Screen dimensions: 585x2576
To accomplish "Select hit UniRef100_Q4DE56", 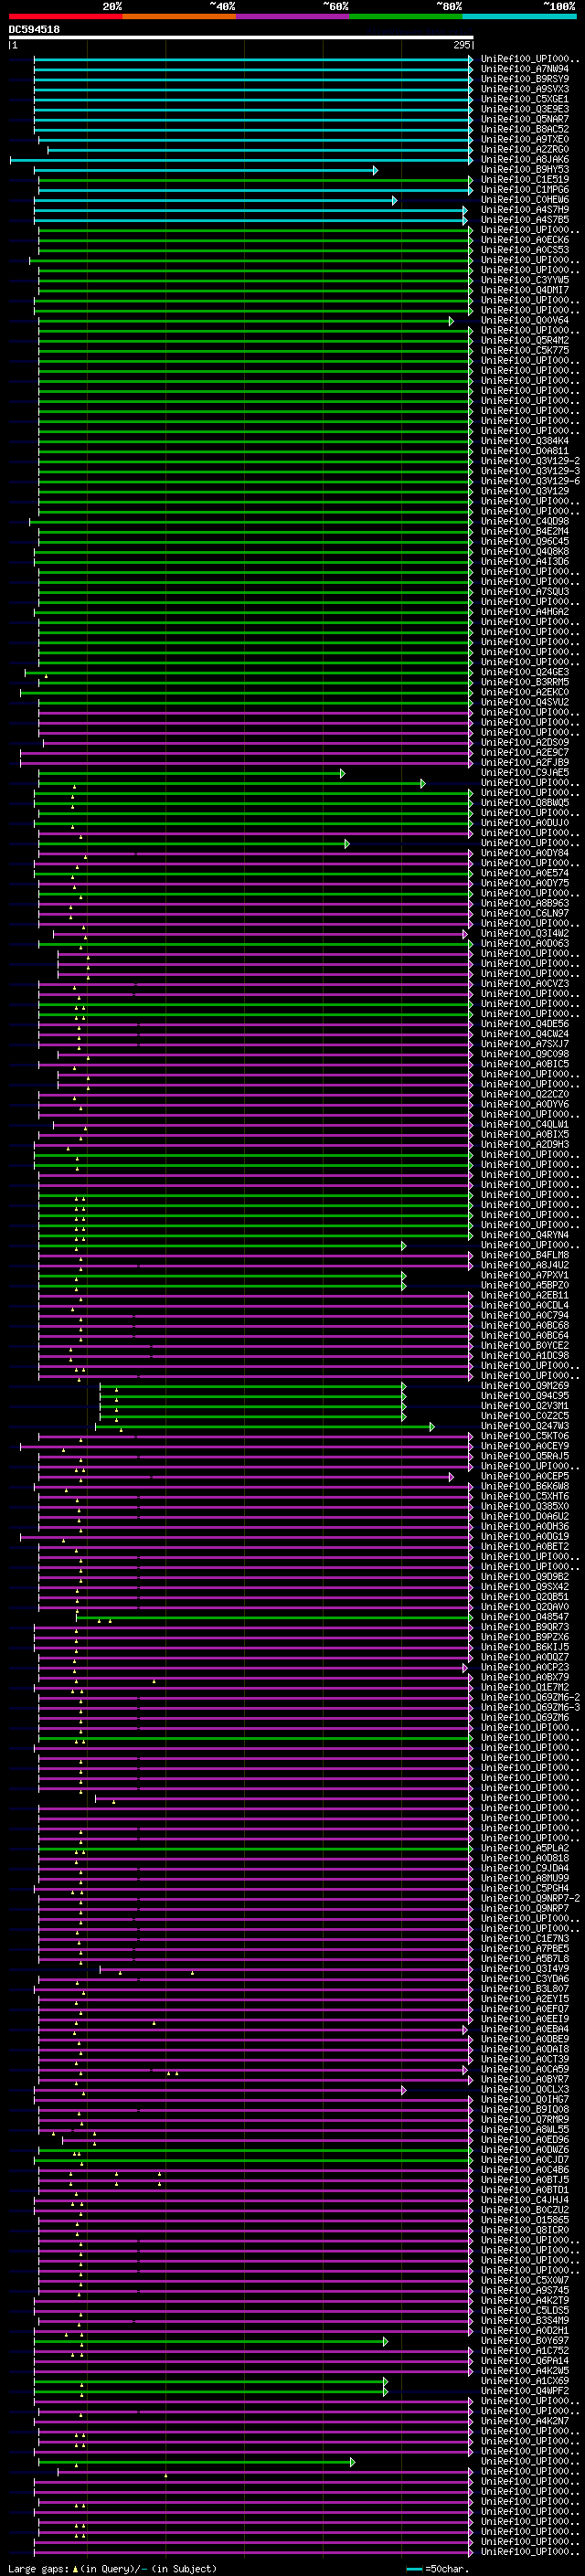I will (x=525, y=1024).
